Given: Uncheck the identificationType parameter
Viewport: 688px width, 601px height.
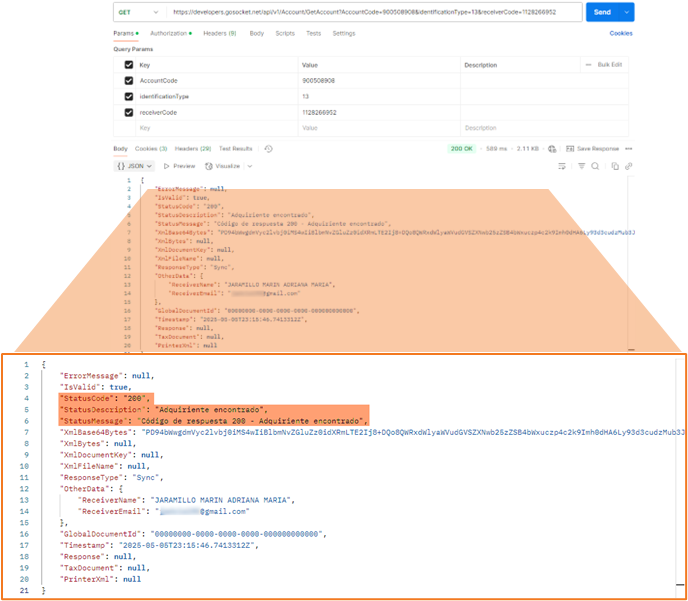Looking at the screenshot, I should coord(129,97).
